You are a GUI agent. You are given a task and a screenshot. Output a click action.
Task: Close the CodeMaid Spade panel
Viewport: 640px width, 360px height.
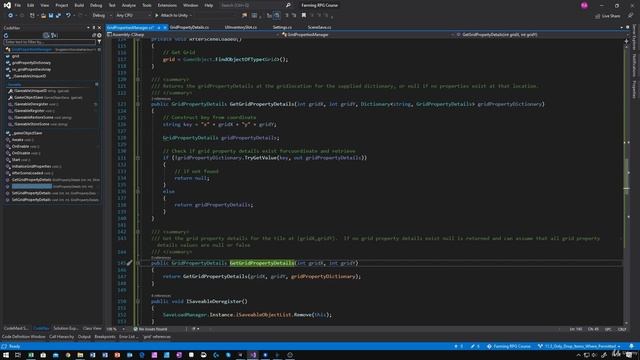[x=99, y=28]
